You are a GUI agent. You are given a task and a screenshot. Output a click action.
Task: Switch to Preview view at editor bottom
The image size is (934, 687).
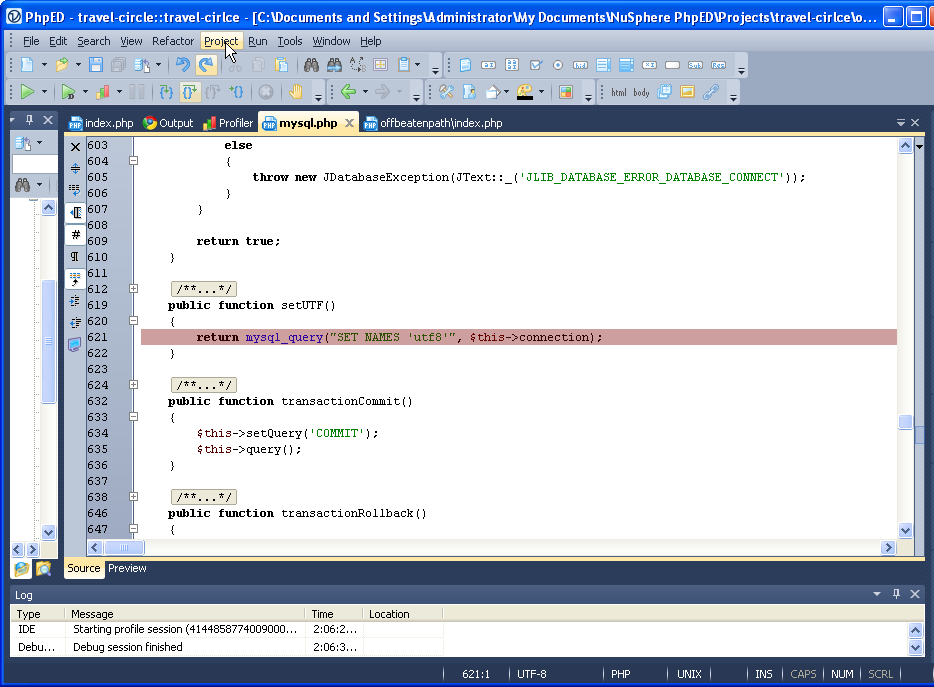click(x=127, y=568)
